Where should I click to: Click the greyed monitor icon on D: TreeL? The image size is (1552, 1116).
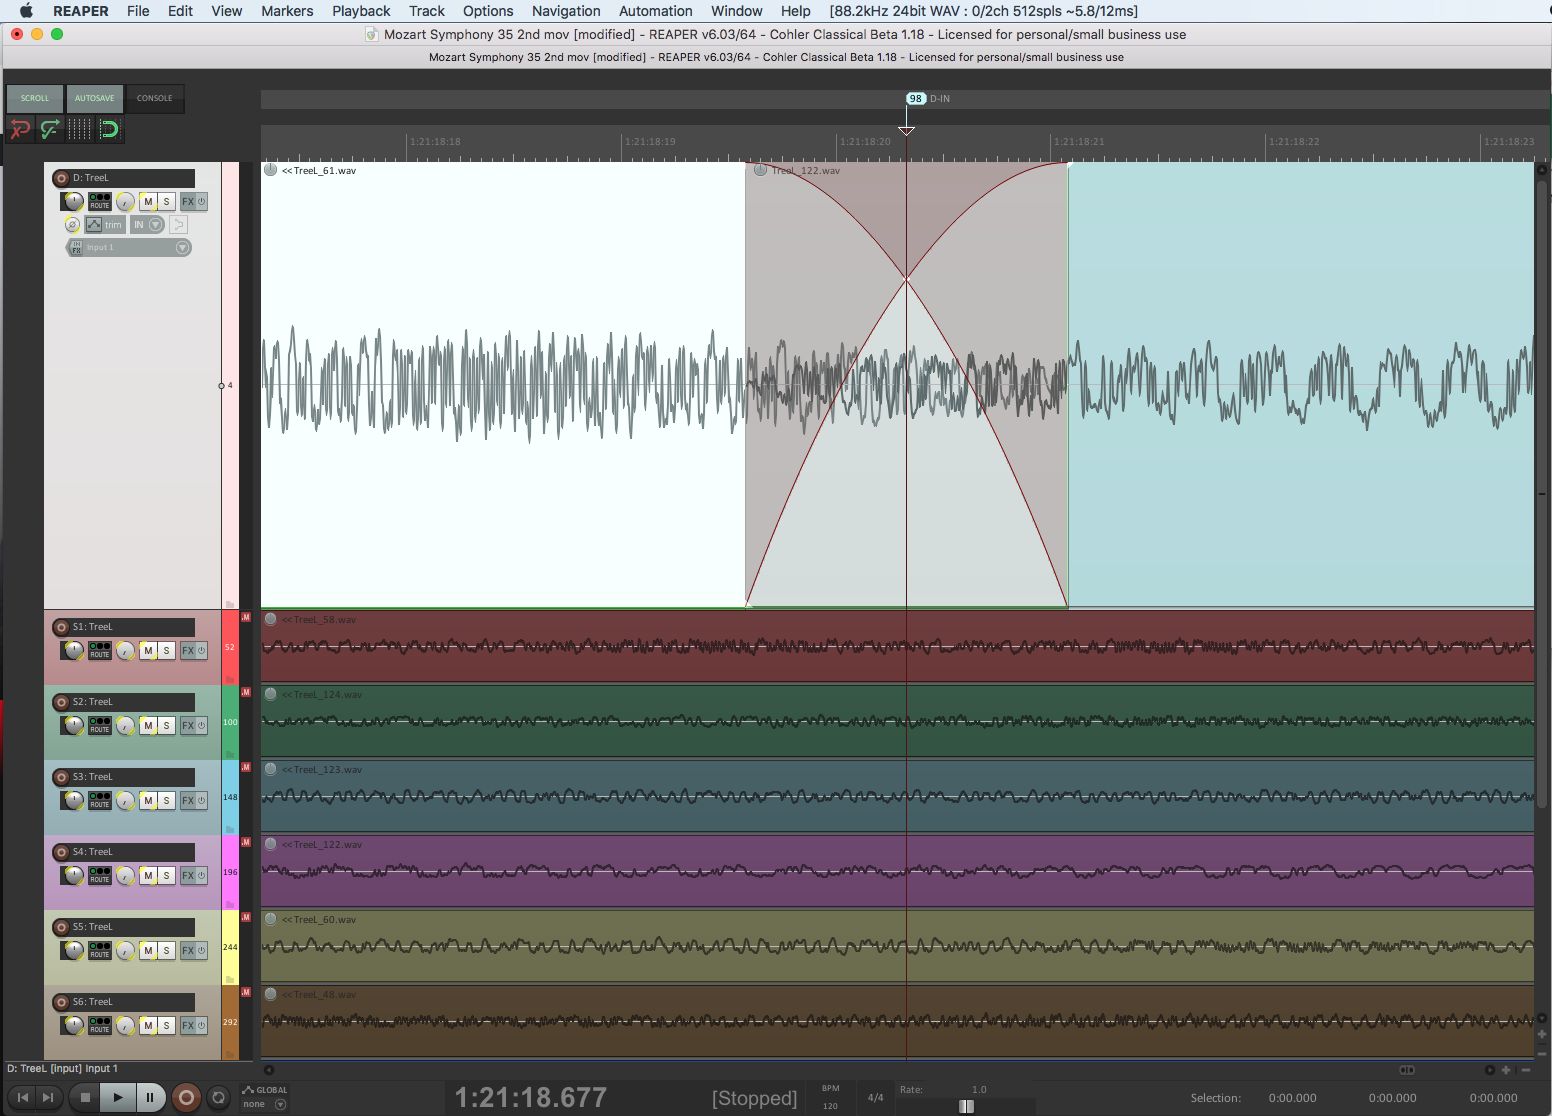[x=178, y=224]
